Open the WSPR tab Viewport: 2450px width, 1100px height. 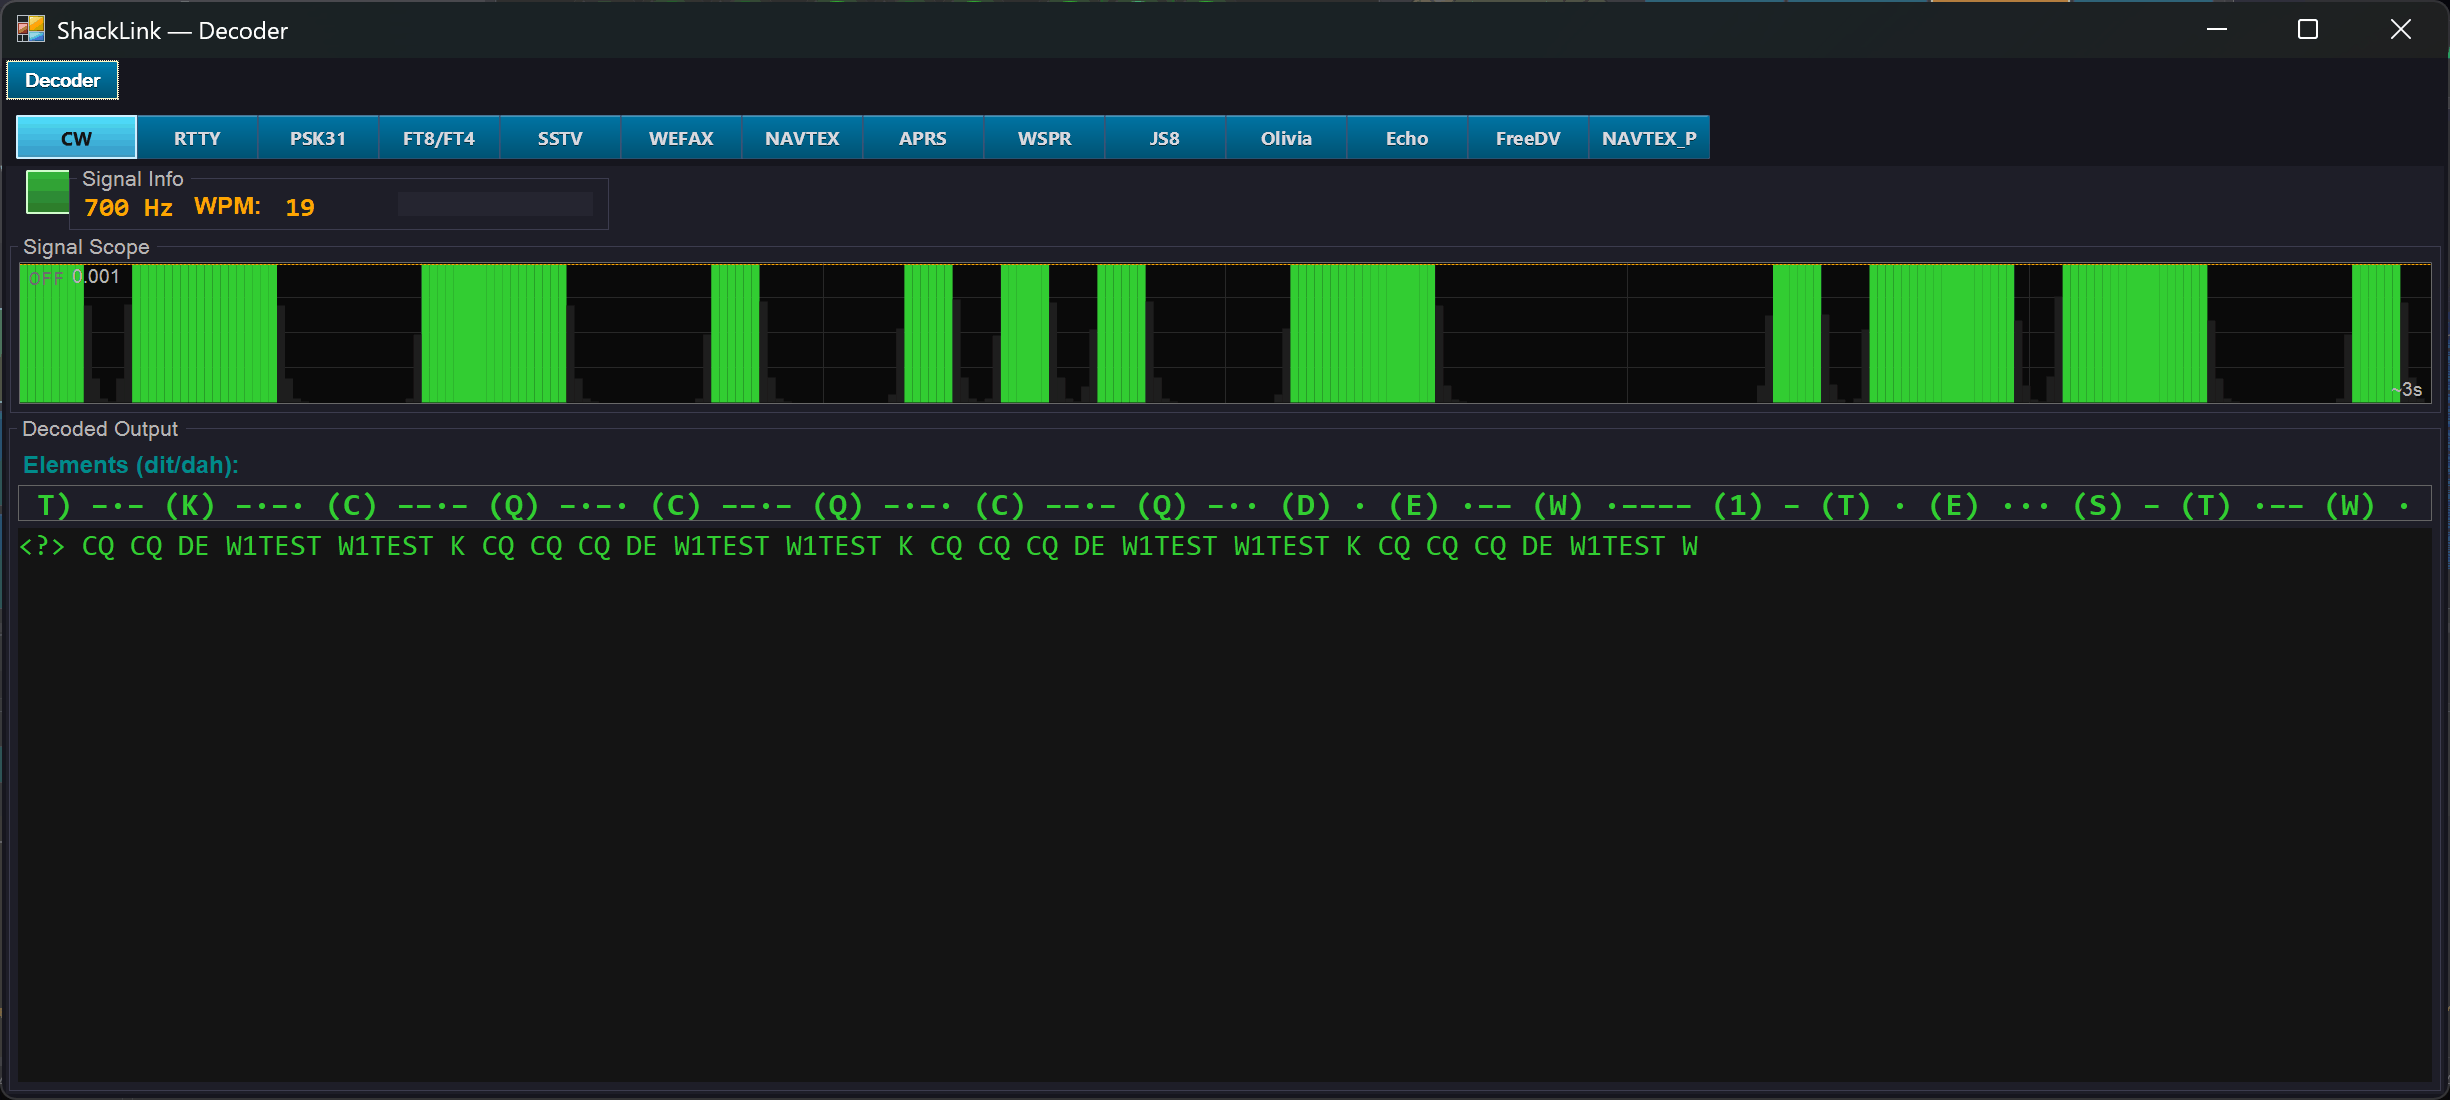click(1044, 138)
